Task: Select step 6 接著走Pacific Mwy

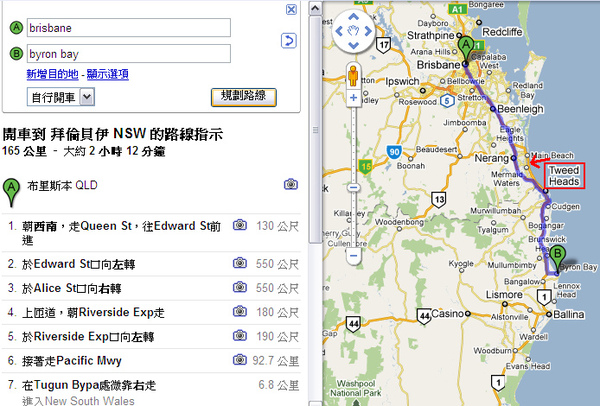Action: click(151, 360)
